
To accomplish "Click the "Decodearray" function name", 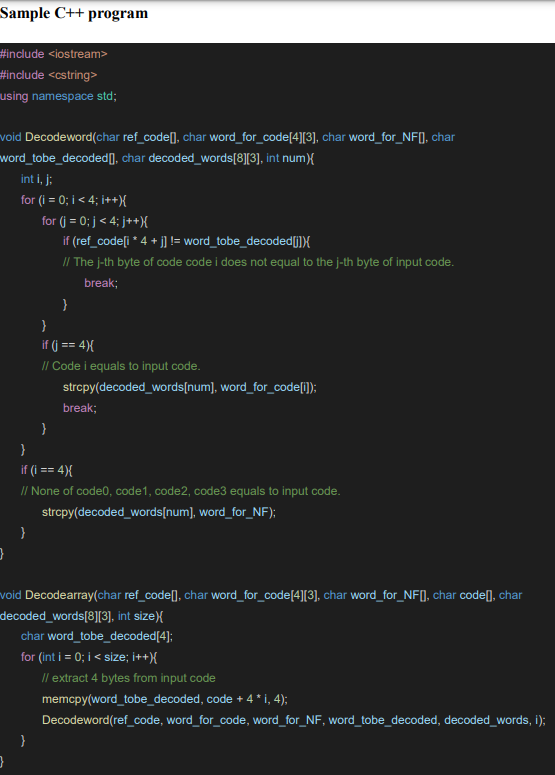I will [x=59, y=595].
